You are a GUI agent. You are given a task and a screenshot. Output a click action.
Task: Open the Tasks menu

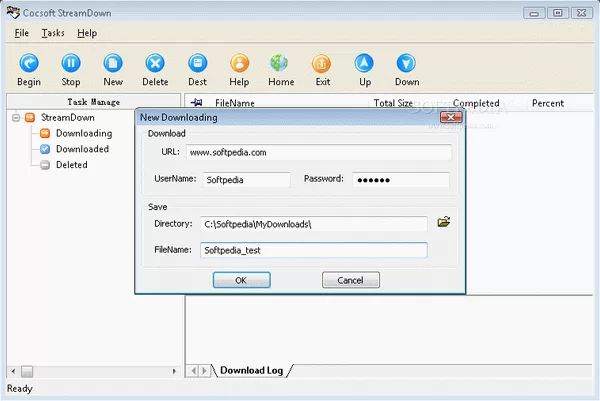pyautogui.click(x=53, y=33)
